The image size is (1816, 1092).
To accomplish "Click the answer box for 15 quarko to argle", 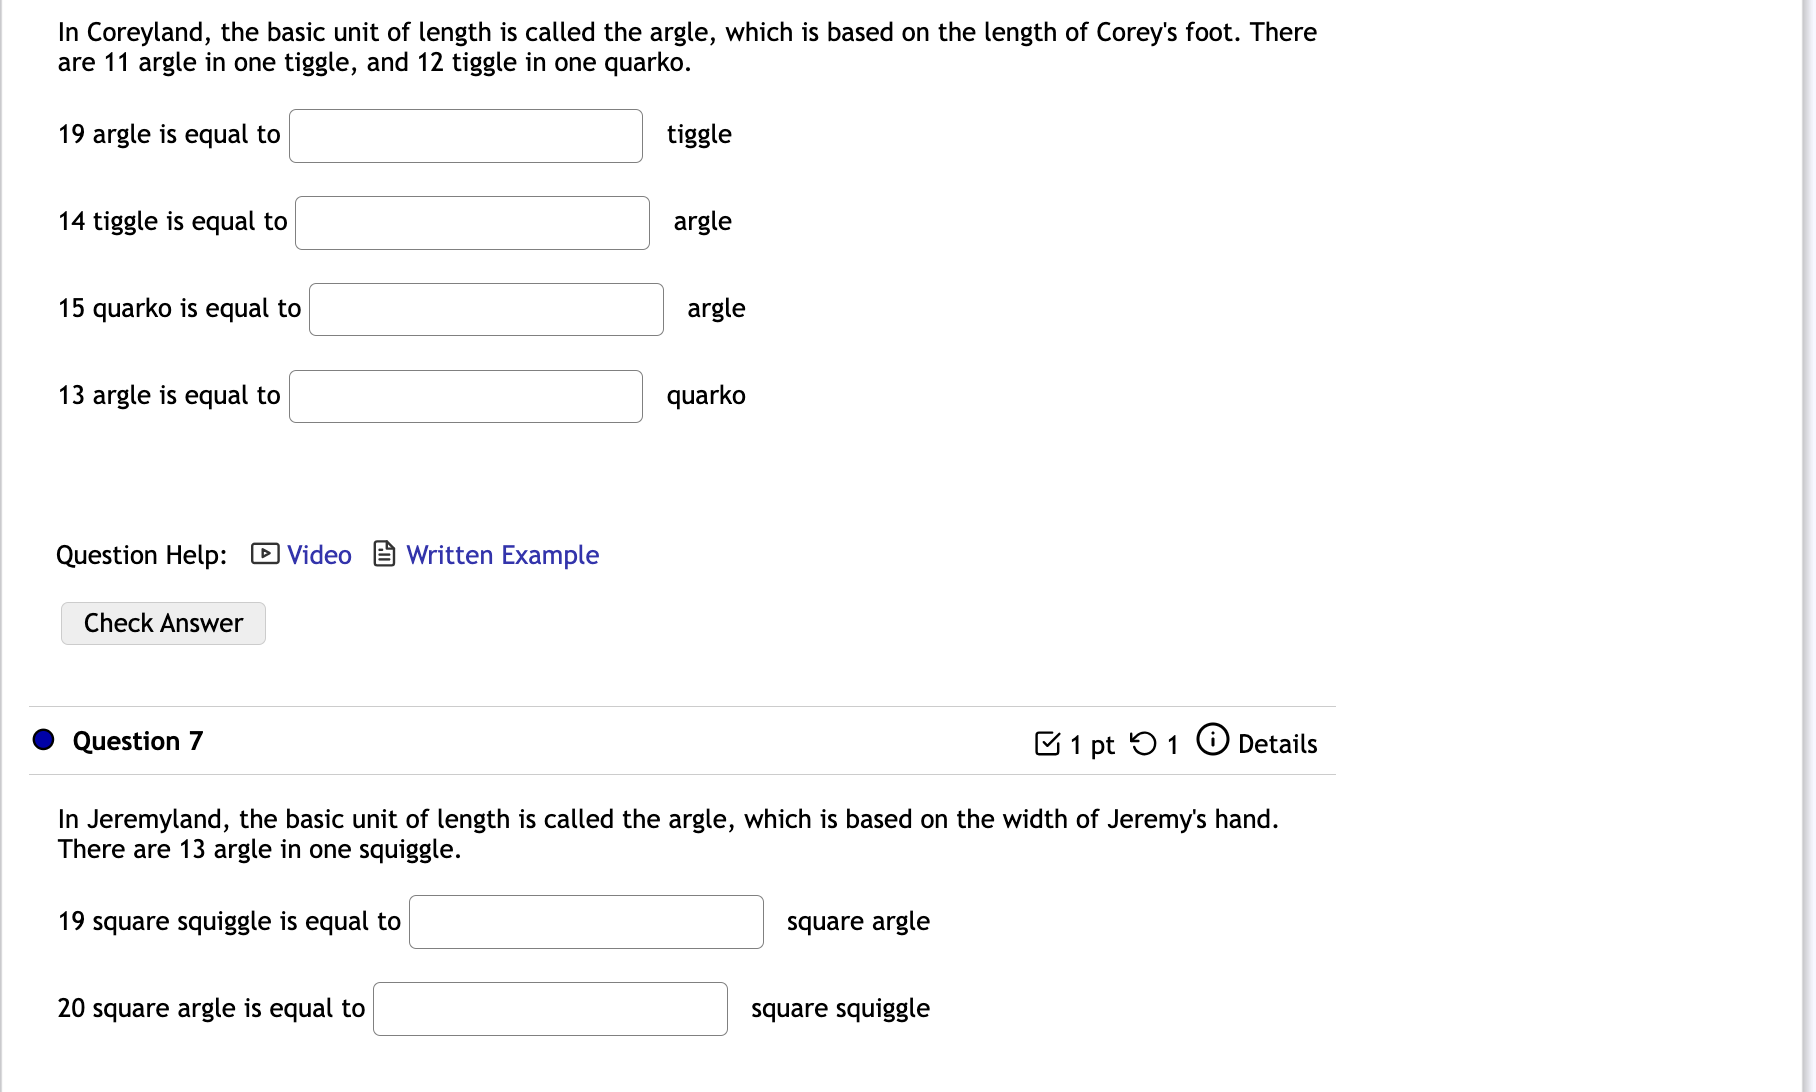I will pos(485,309).
